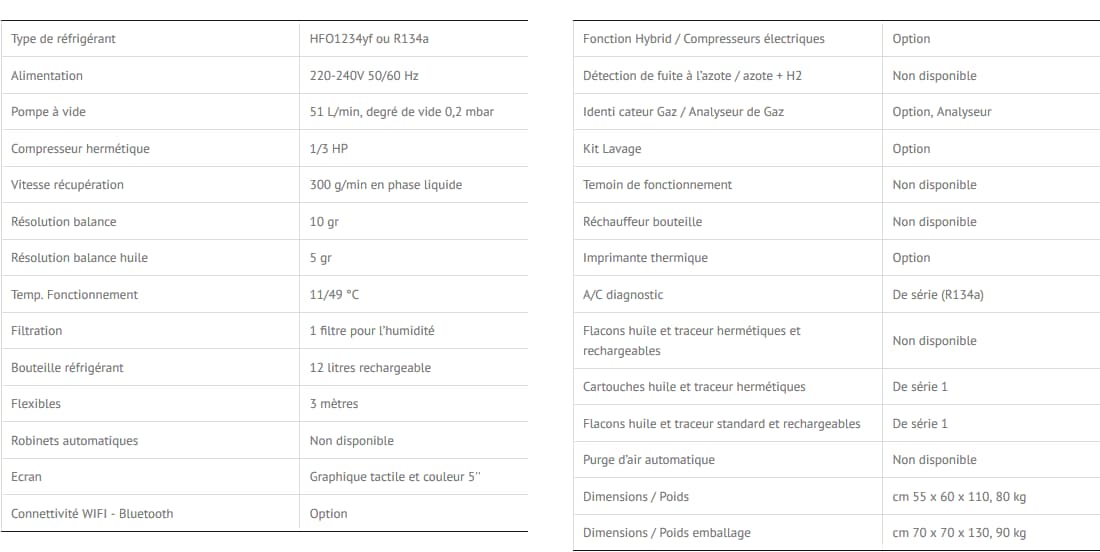Click the "Kit Lavage" label

pyautogui.click(x=612, y=149)
